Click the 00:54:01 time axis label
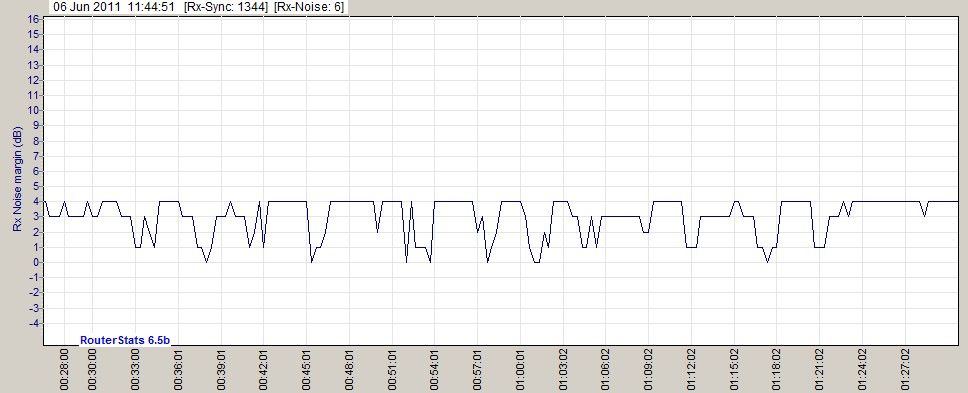Image resolution: width=968 pixels, height=393 pixels. point(435,369)
